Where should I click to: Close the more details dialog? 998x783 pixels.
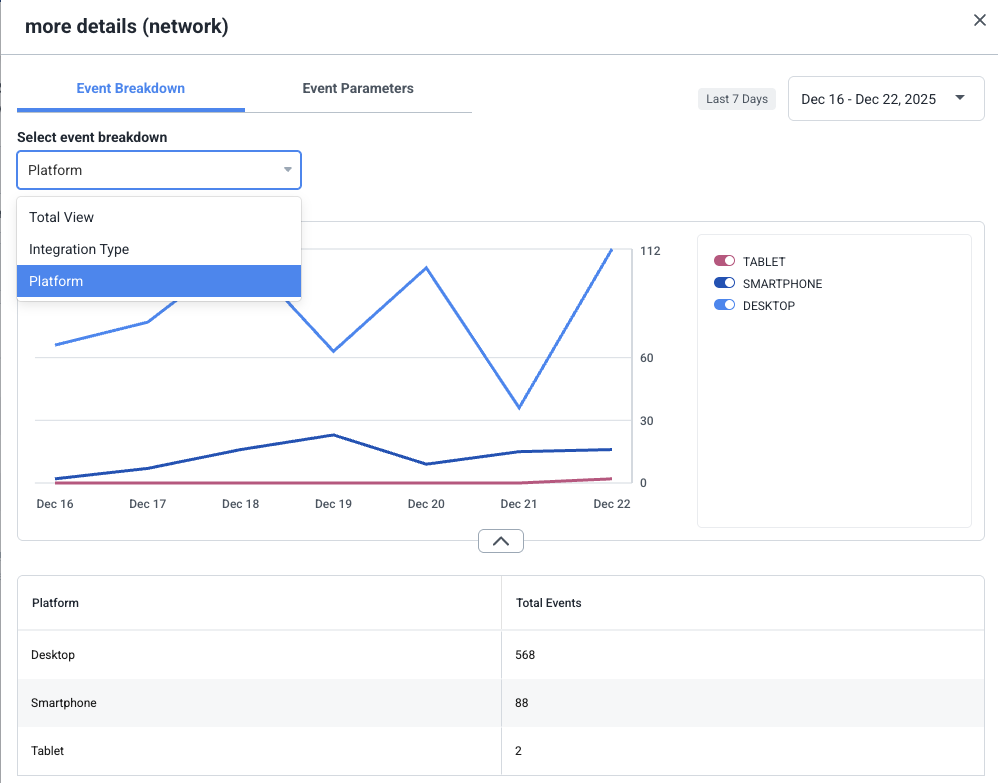pos(980,20)
